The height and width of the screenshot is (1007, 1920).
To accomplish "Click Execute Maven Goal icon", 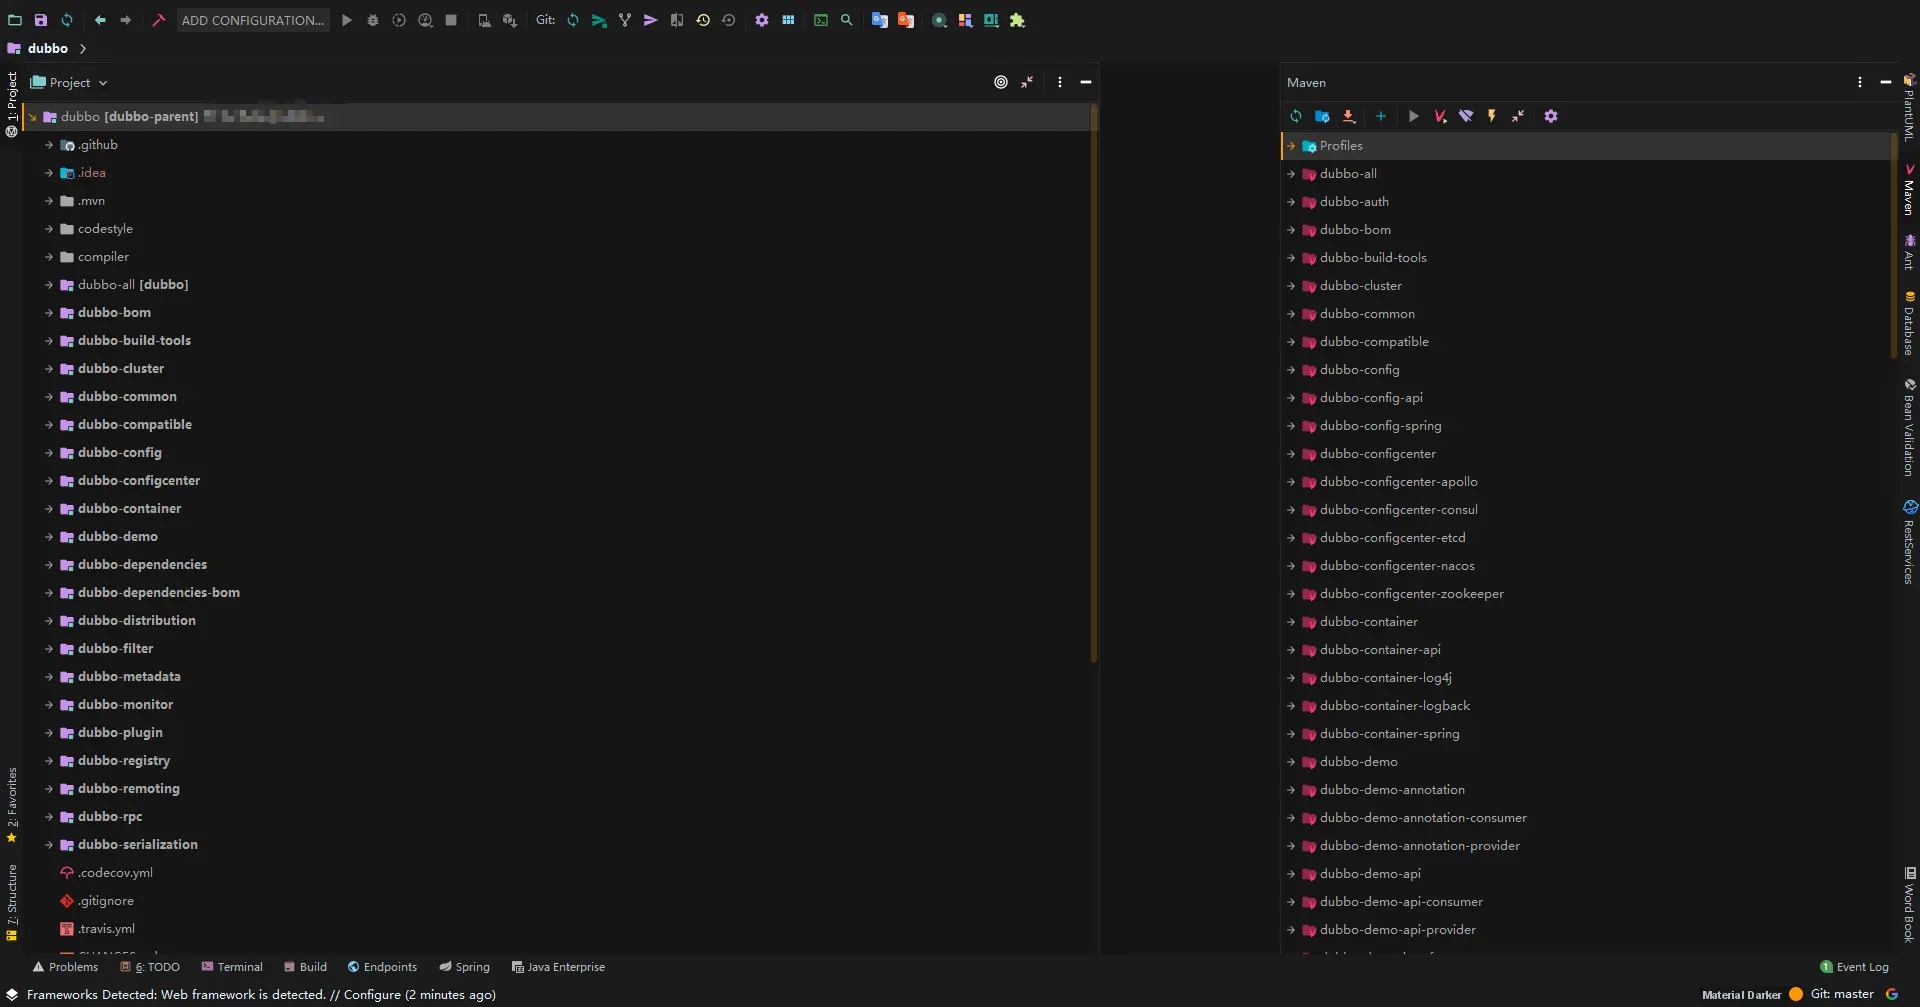I will [1440, 116].
